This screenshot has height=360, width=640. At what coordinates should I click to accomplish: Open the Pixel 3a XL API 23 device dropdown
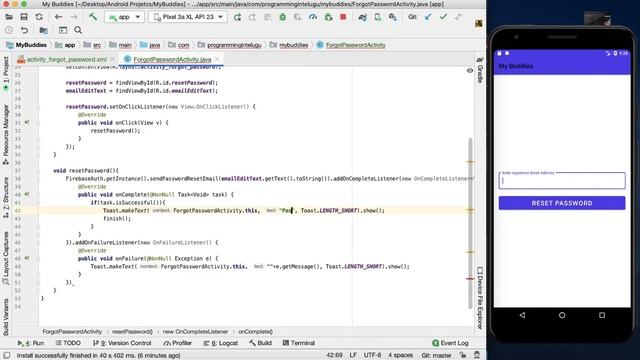point(188,17)
